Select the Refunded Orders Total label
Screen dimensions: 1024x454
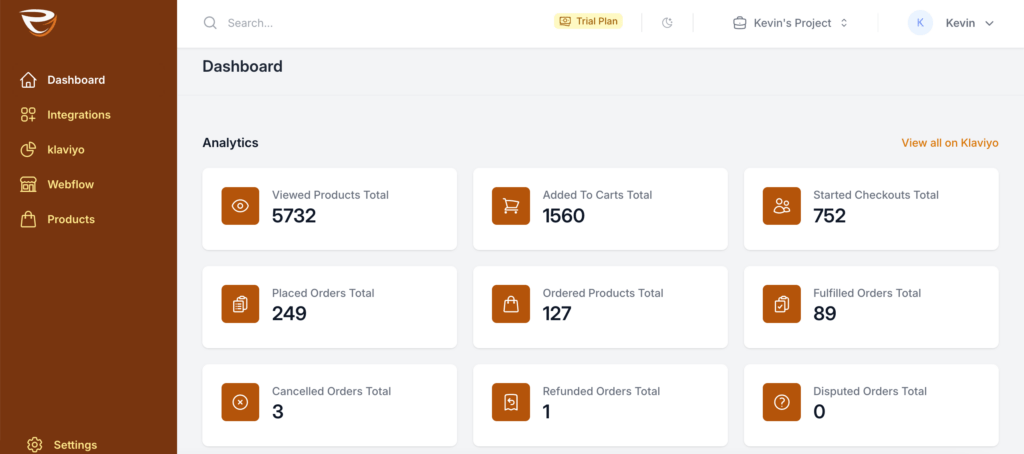point(601,391)
